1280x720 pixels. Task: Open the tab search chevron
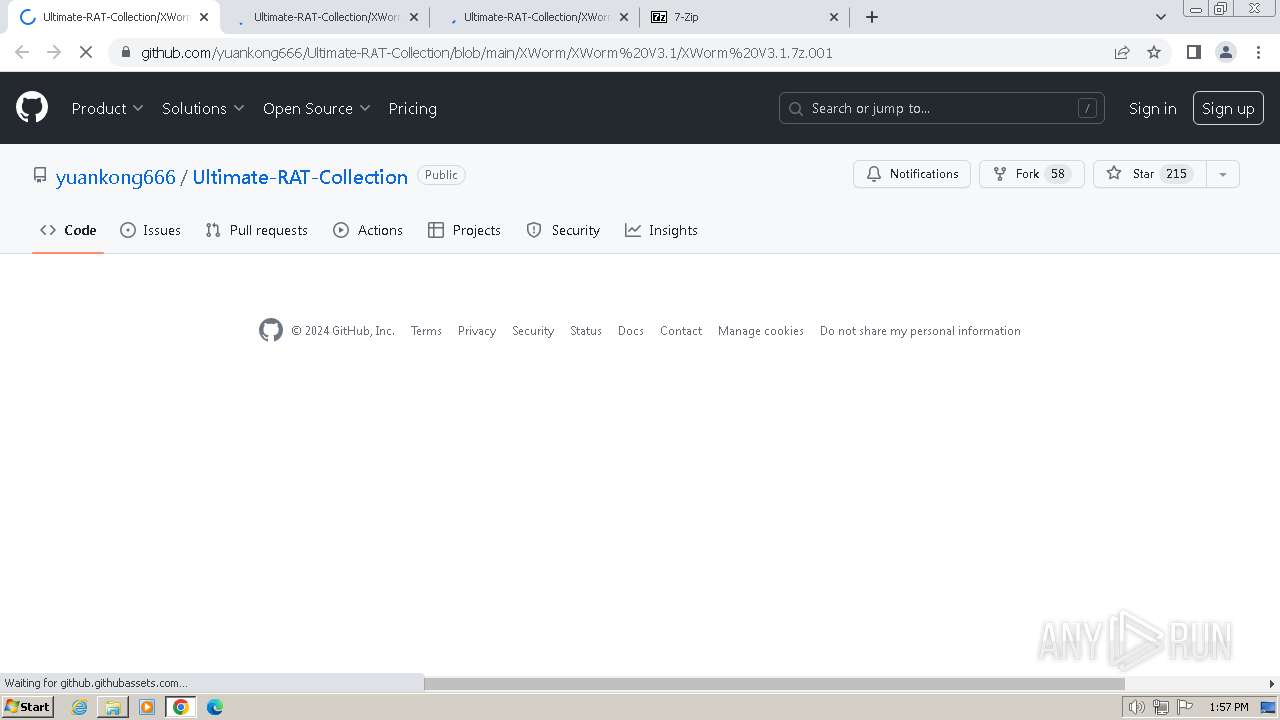click(1160, 17)
